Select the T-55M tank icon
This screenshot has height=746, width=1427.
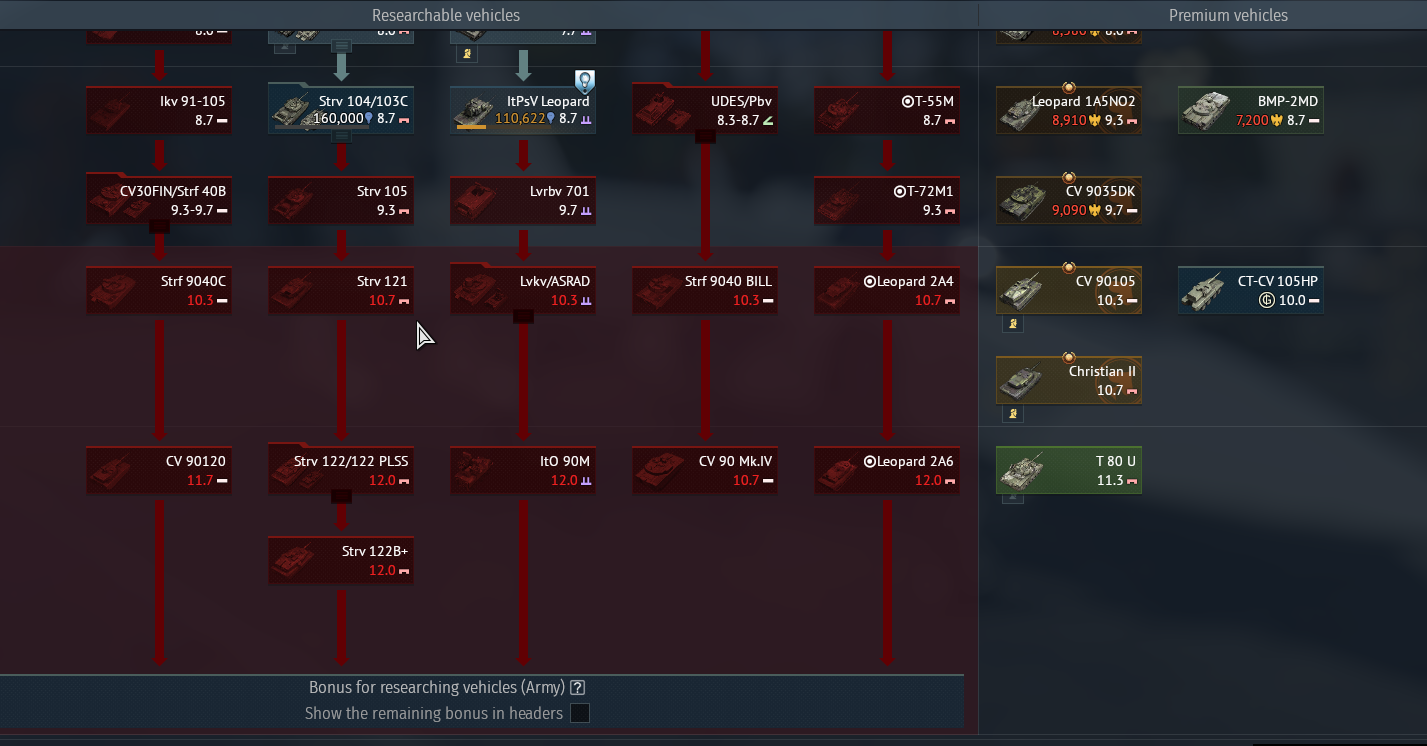838,110
